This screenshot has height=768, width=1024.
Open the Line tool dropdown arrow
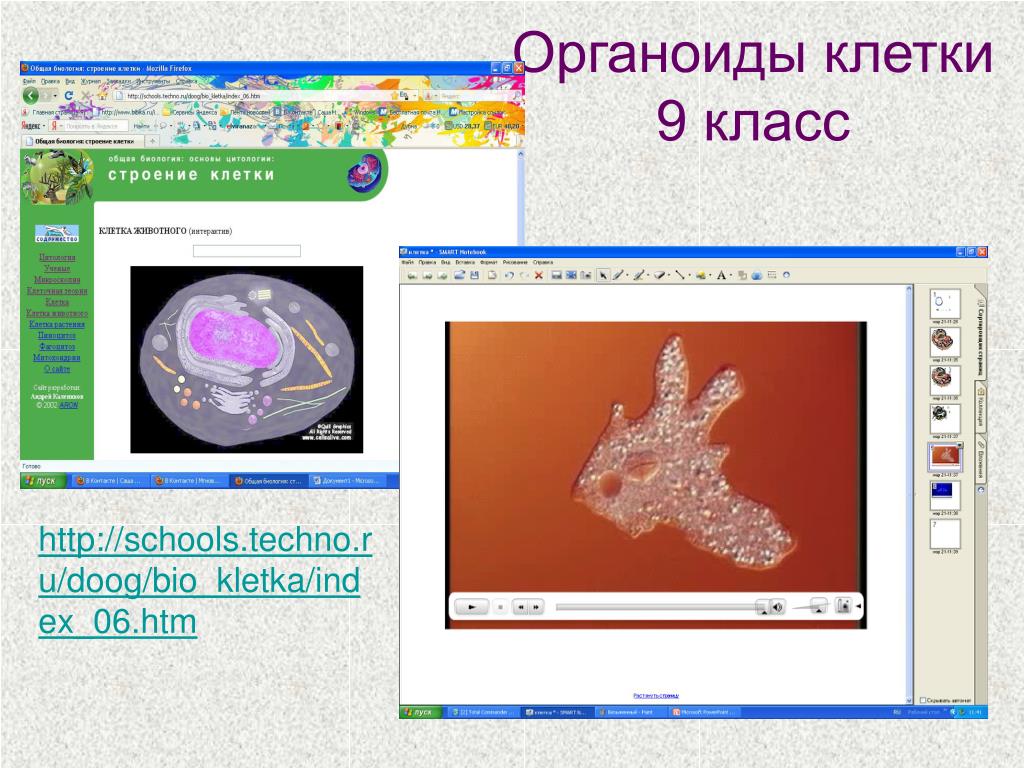tap(690, 275)
